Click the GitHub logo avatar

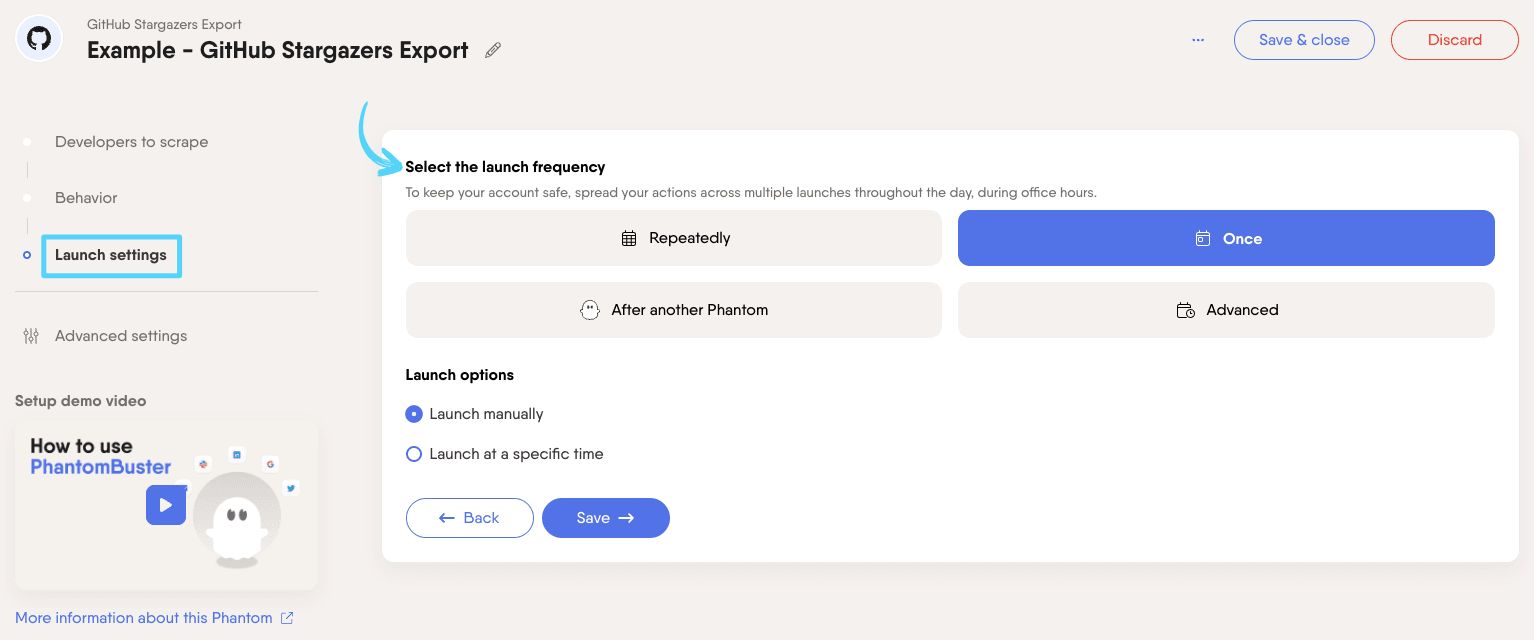[x=38, y=38]
